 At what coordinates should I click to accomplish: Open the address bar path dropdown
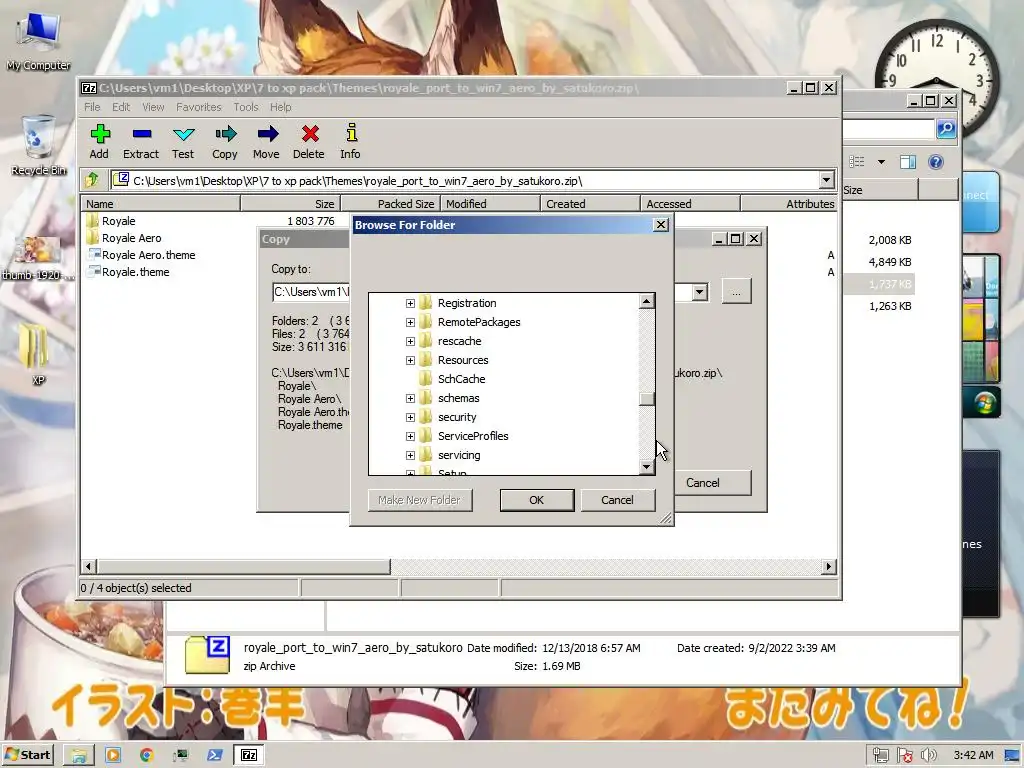[x=826, y=180]
